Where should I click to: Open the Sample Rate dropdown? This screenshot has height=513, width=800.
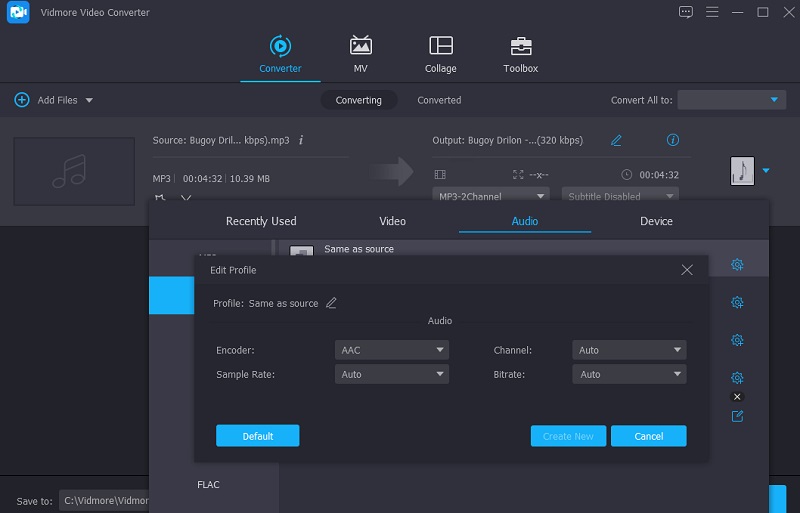[x=392, y=375]
